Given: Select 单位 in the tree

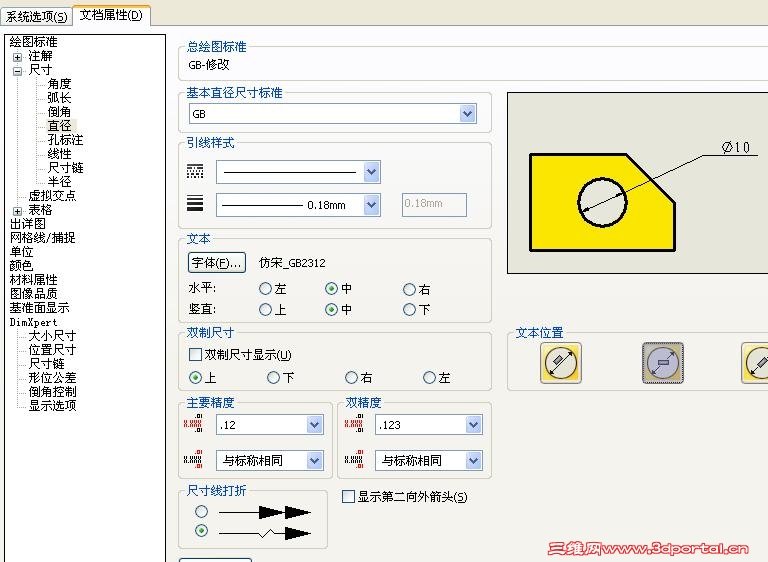Looking at the screenshot, I should click(22, 252).
